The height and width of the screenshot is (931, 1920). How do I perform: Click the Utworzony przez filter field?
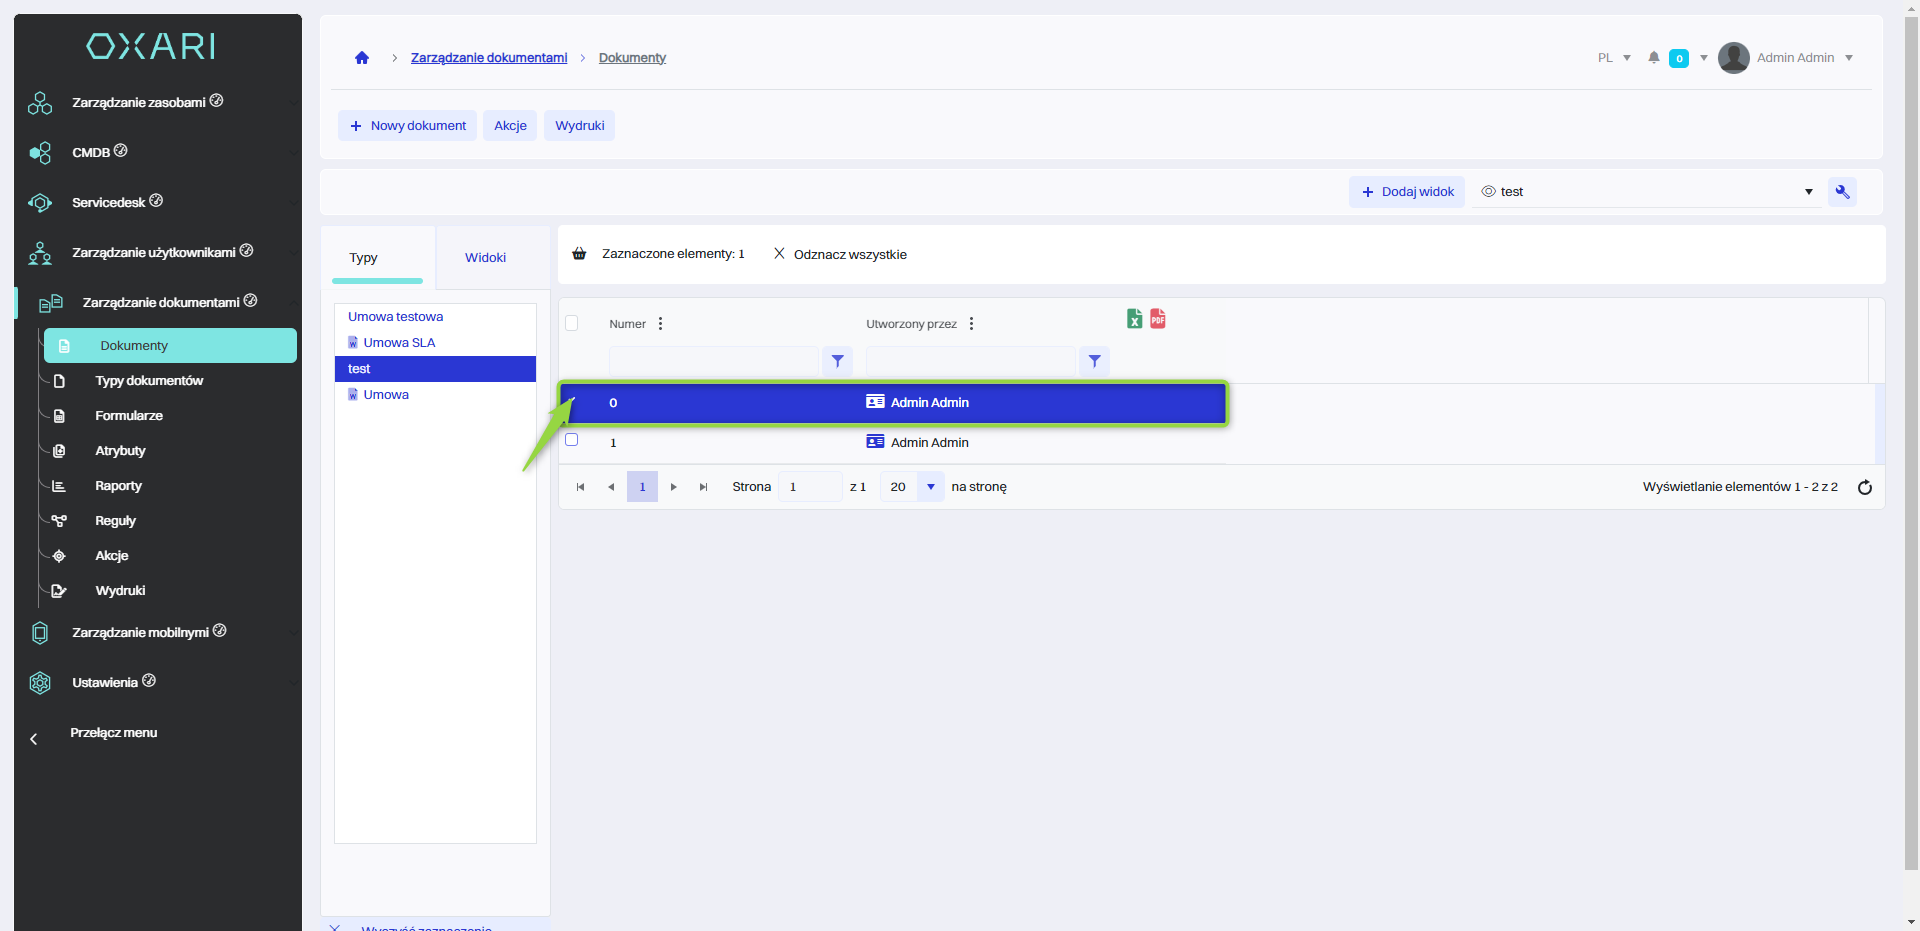[969, 361]
